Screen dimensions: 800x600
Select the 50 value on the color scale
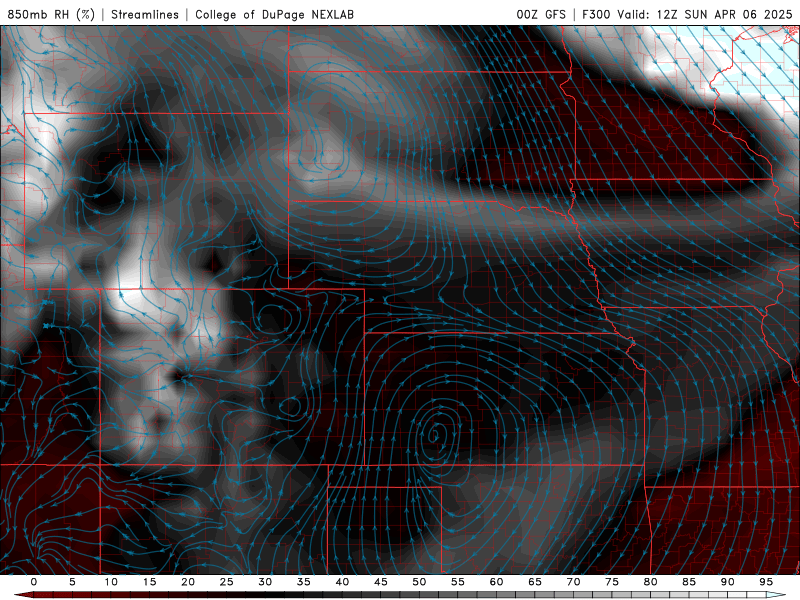[x=419, y=582]
